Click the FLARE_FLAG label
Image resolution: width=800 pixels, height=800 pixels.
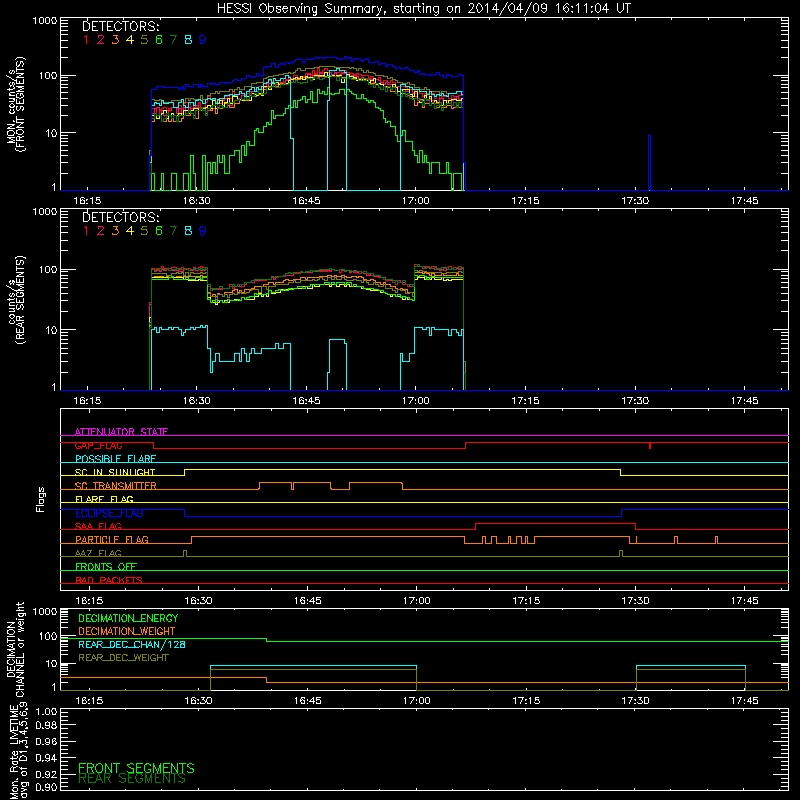104,499
